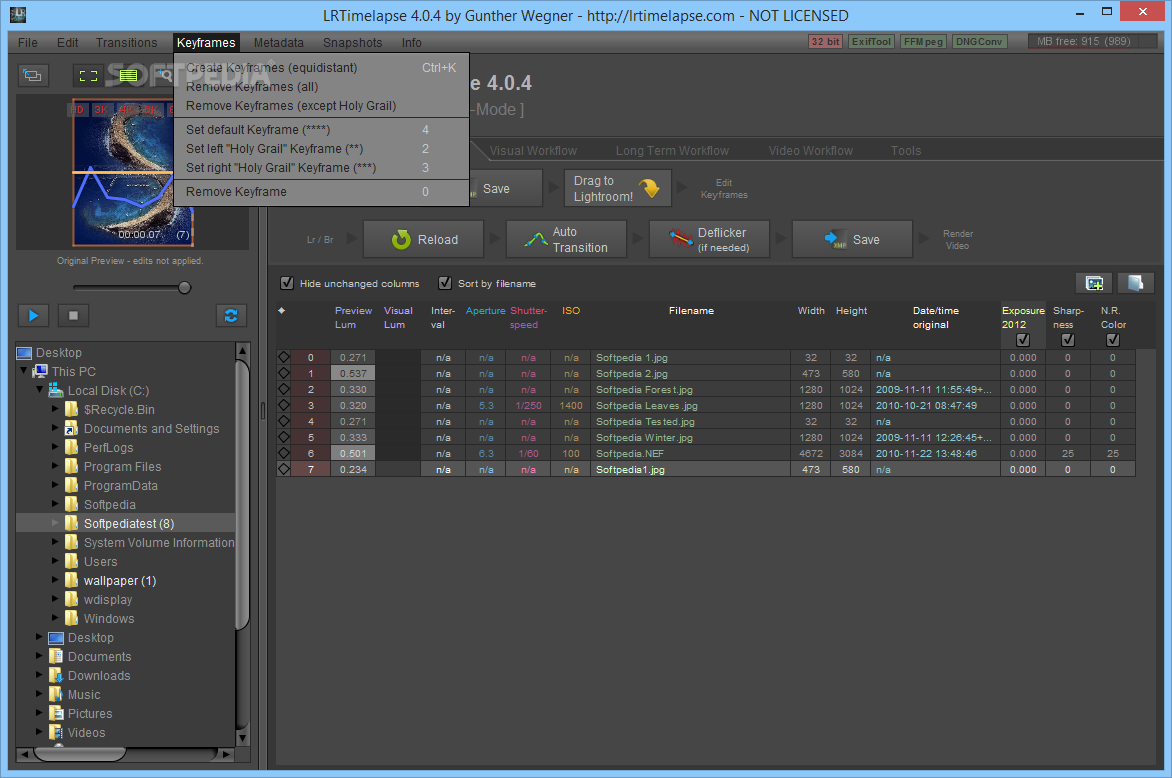Toggle the Exposure 2012 column checkbox
Image resolution: width=1172 pixels, height=778 pixels.
pyautogui.click(x=1023, y=340)
